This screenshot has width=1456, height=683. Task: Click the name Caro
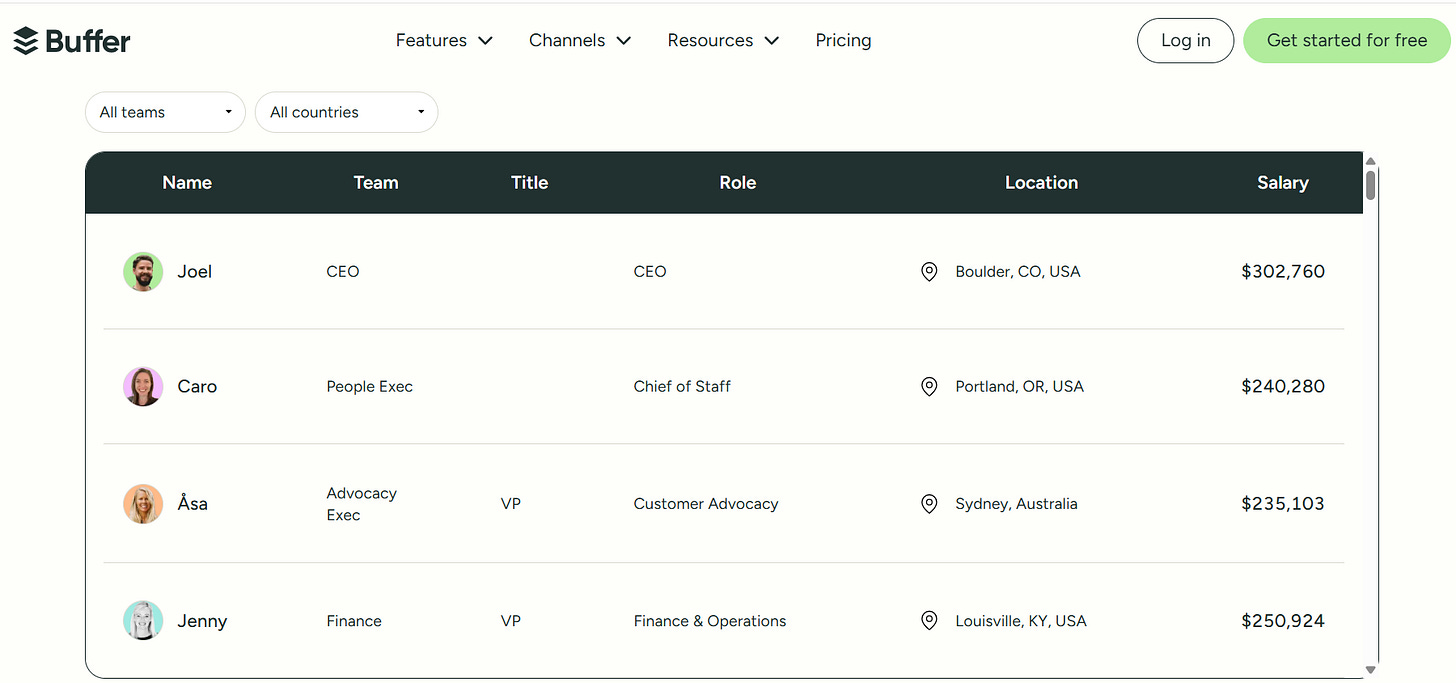pyautogui.click(x=197, y=387)
